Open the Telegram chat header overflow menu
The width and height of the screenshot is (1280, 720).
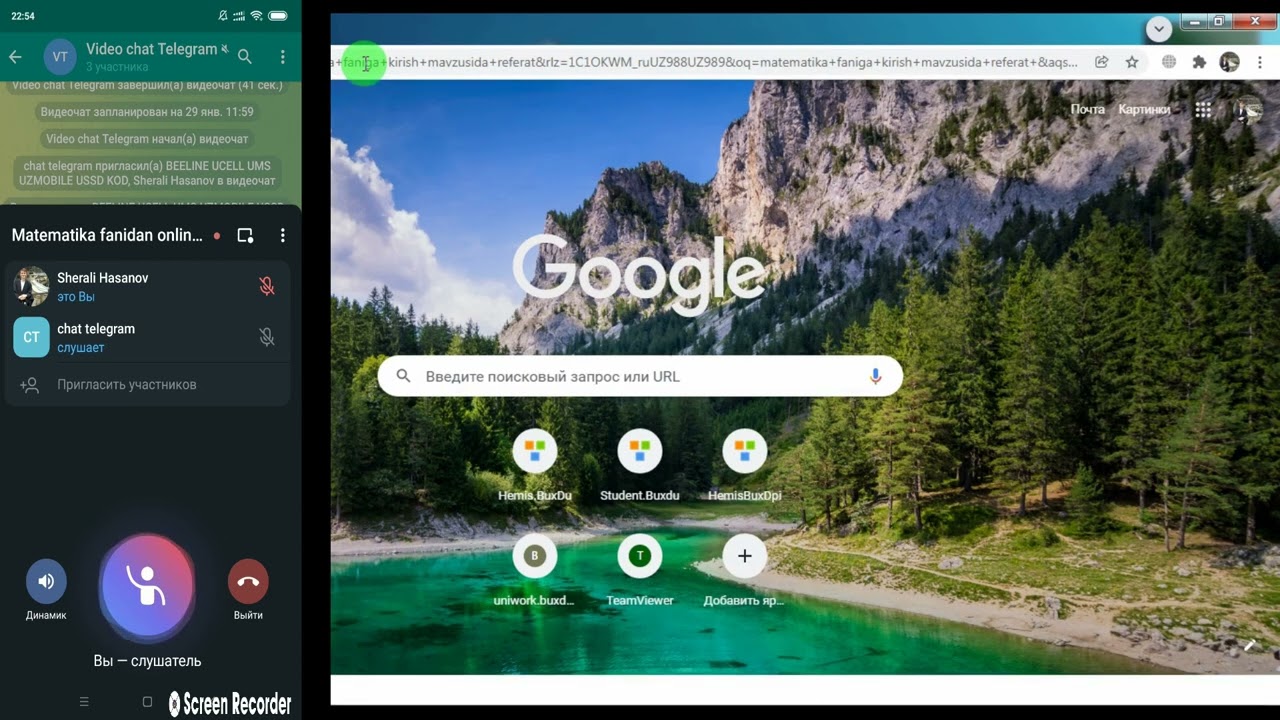tap(283, 57)
